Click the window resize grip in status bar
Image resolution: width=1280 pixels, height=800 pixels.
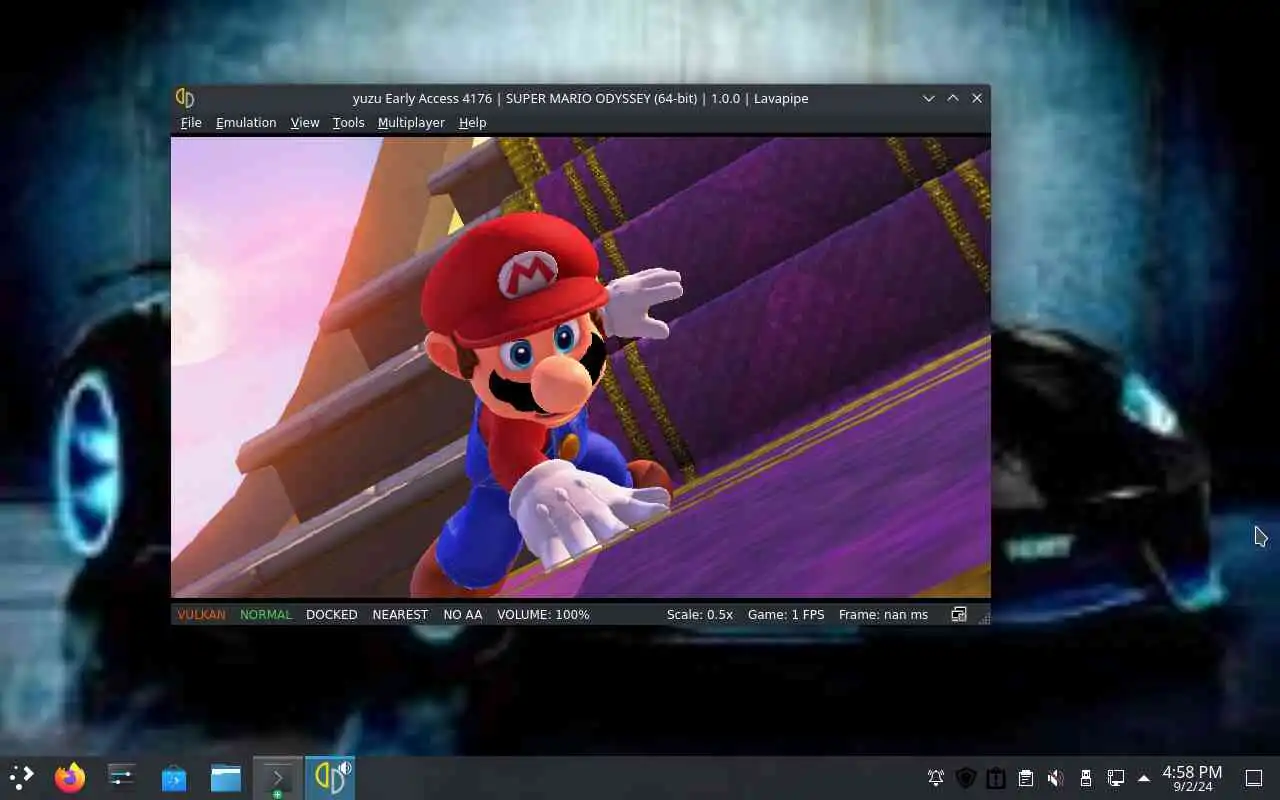(x=984, y=618)
